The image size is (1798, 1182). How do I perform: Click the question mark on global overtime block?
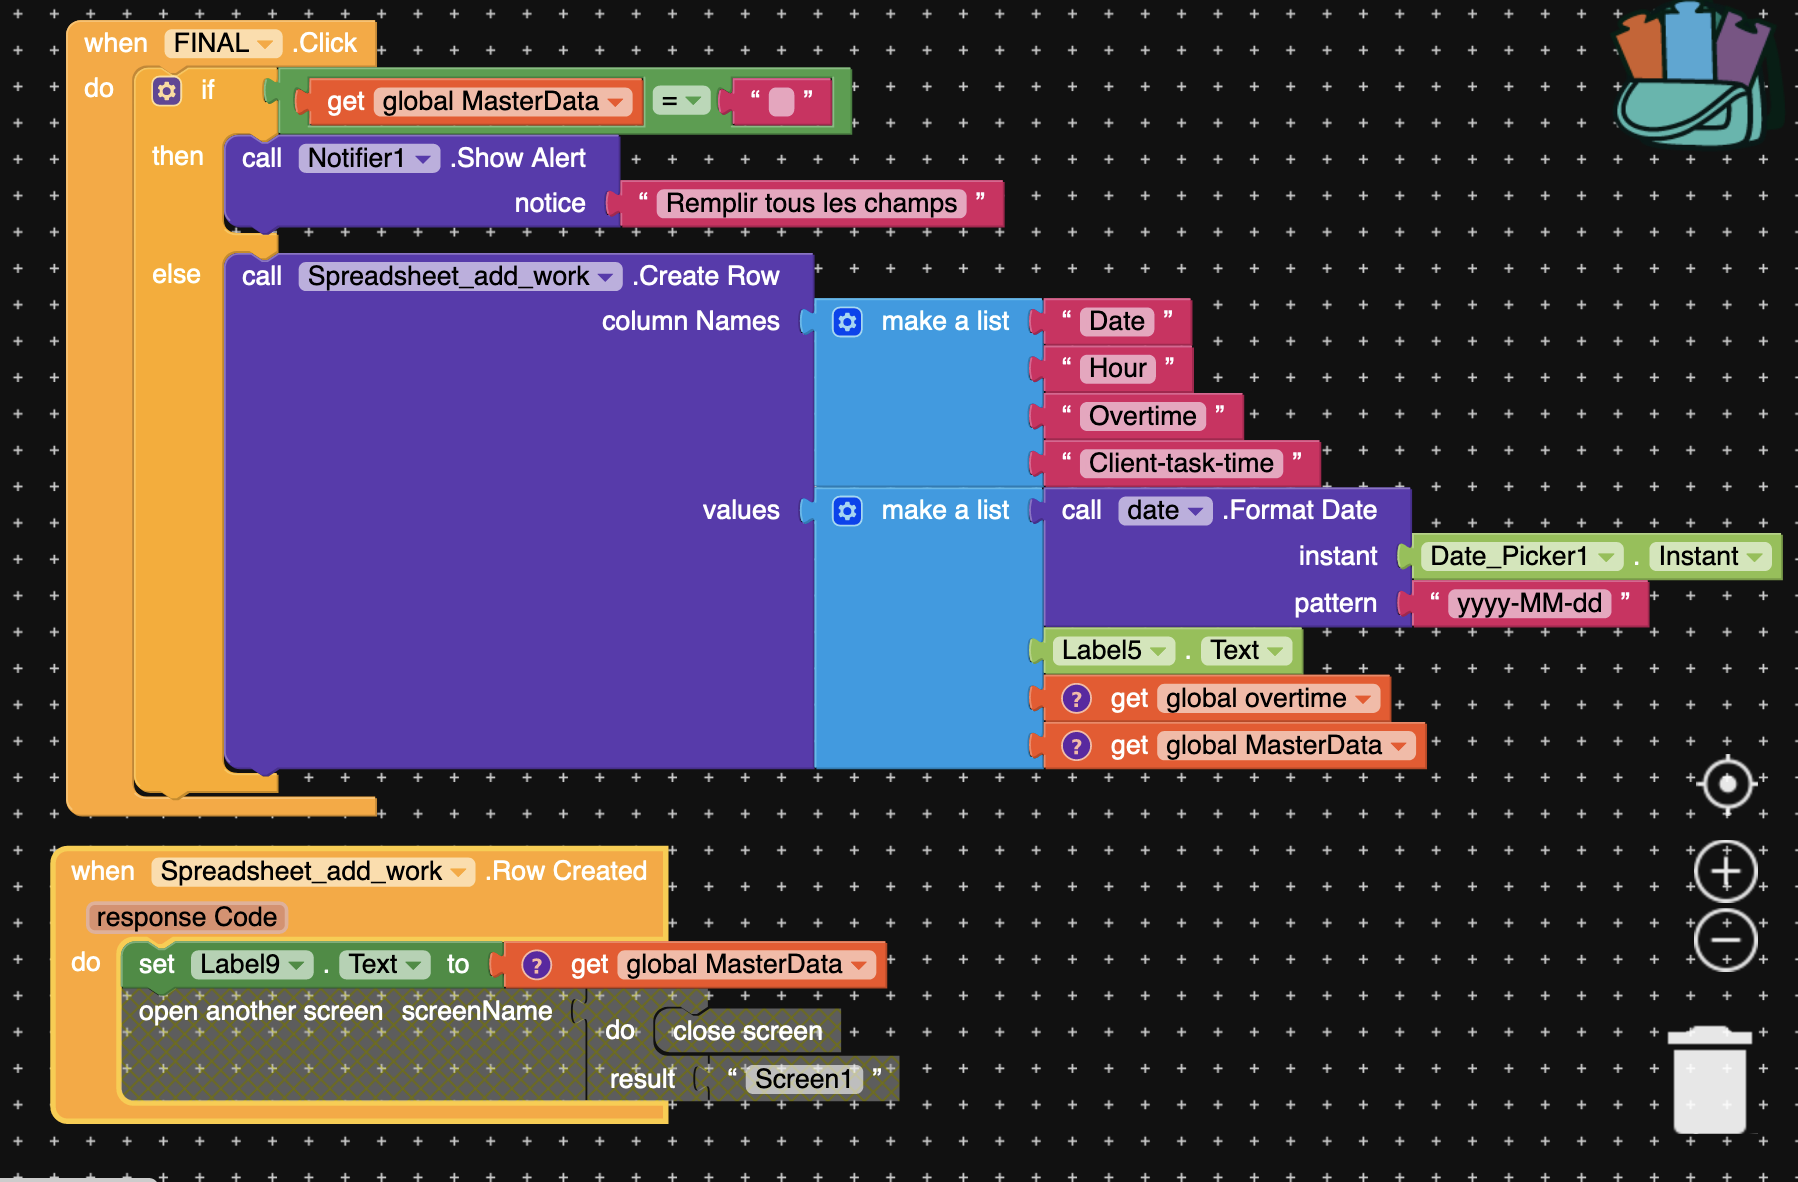point(1076,698)
